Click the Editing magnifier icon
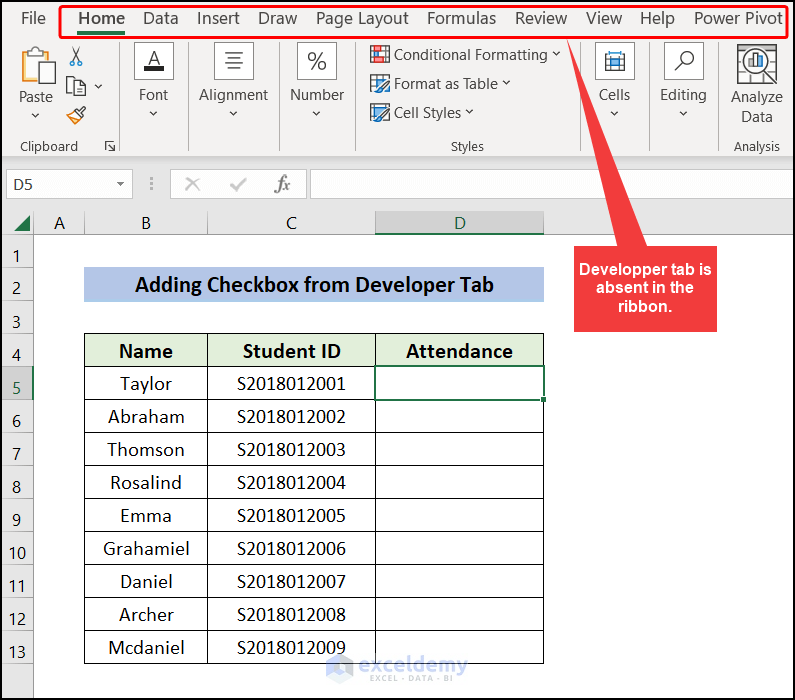Image resolution: width=795 pixels, height=700 pixels. pos(683,62)
